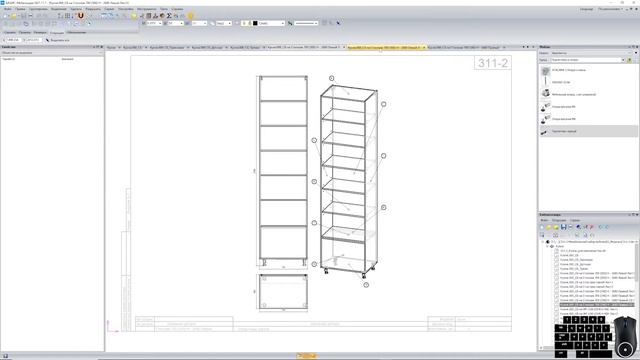Click the 311-2 sheet label on drawing
This screenshot has width=640, height=360.
493,63
